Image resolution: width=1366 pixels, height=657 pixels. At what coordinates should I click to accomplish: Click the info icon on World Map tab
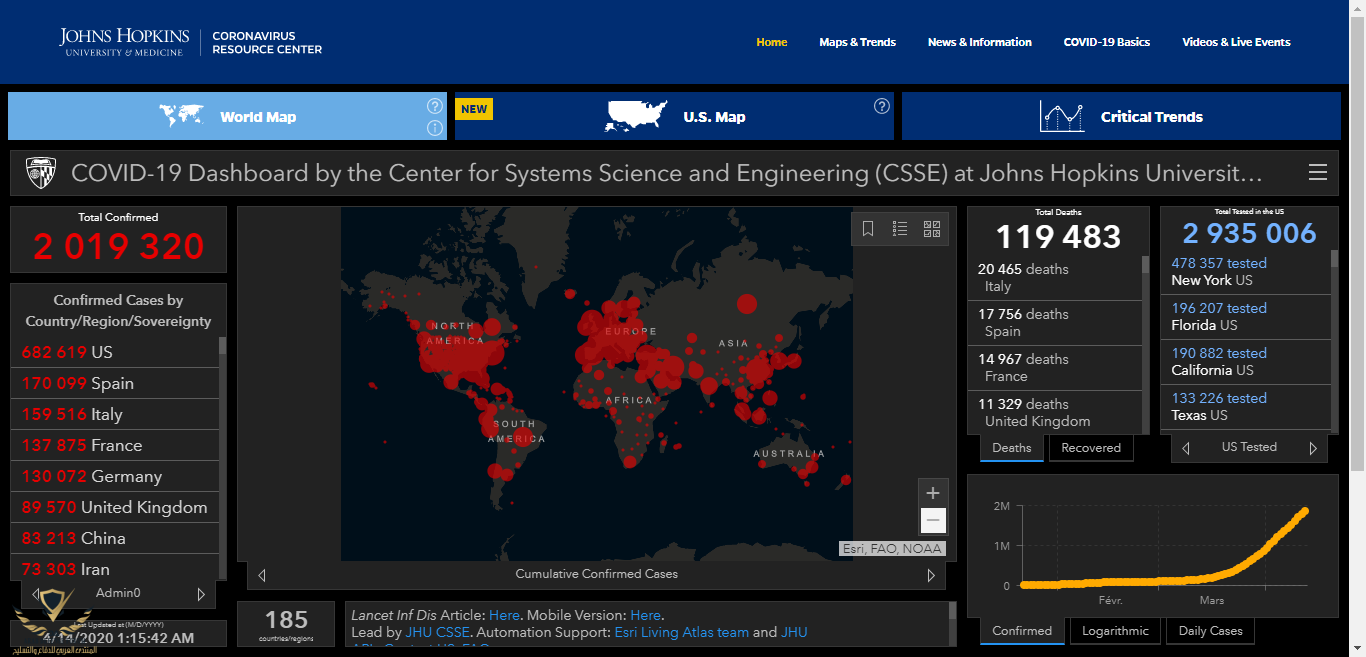tap(435, 127)
